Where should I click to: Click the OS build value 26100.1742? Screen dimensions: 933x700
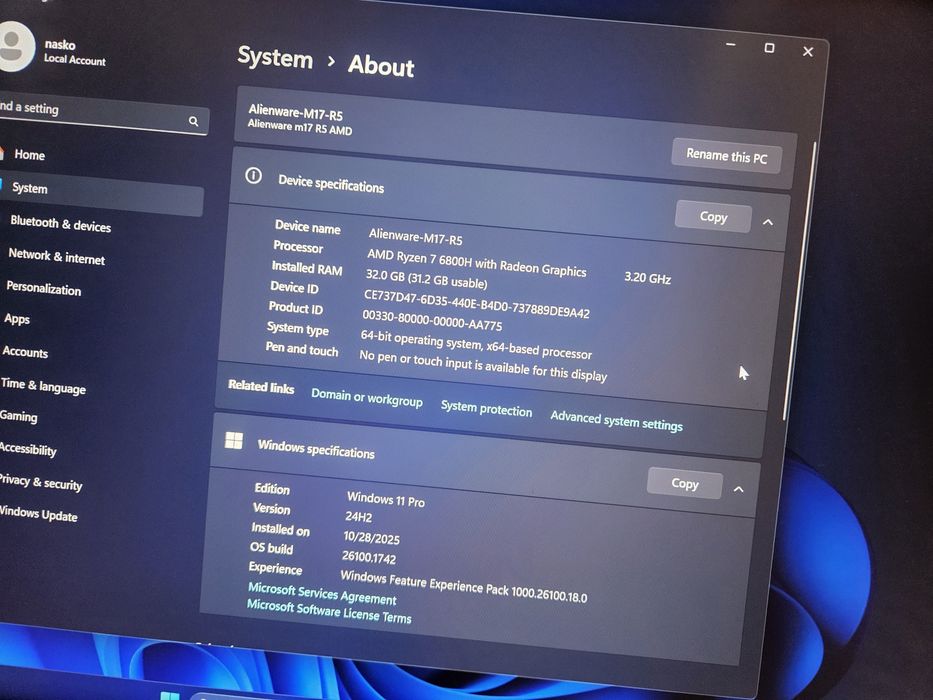(x=369, y=557)
